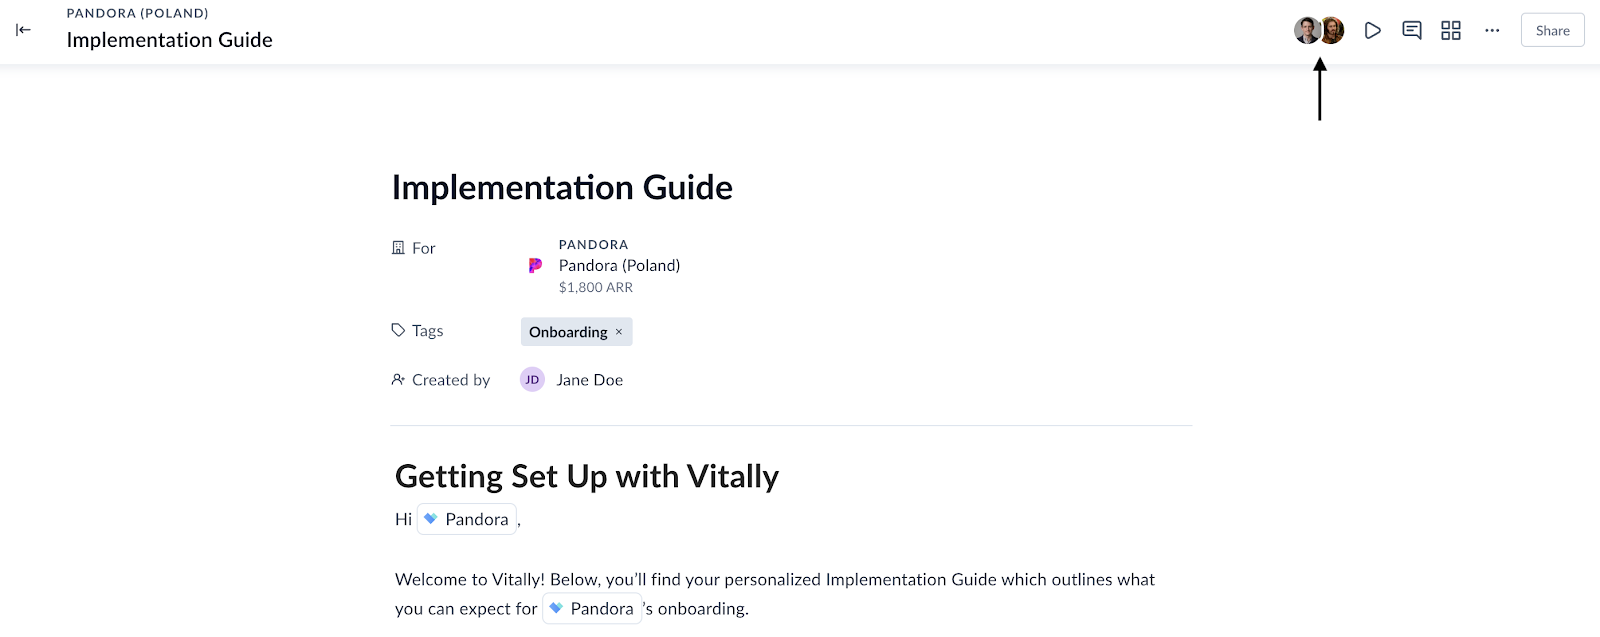Open the Pandora (Poland) account link

point(619,265)
